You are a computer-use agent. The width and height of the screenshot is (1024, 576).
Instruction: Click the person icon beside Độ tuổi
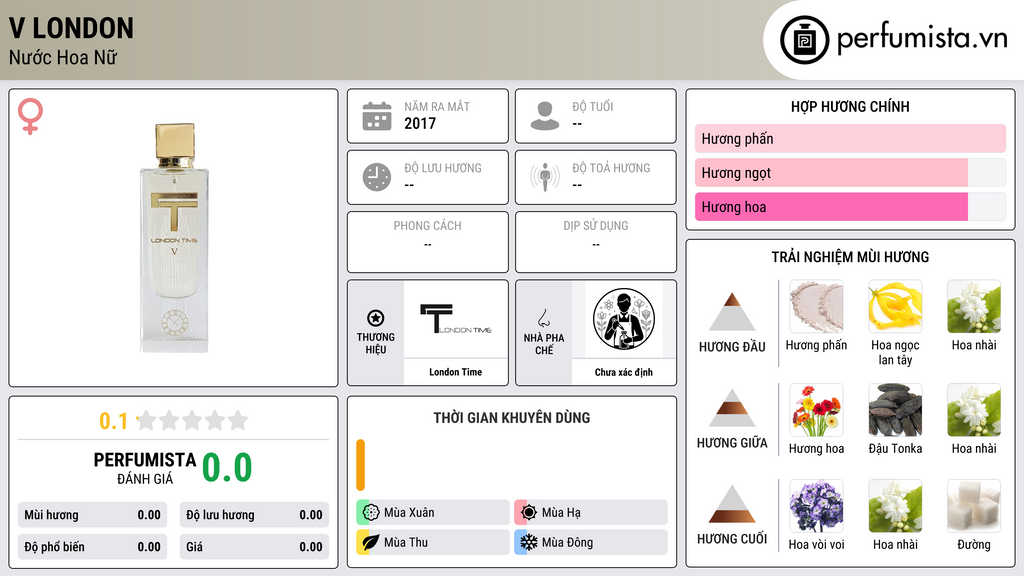[545, 116]
